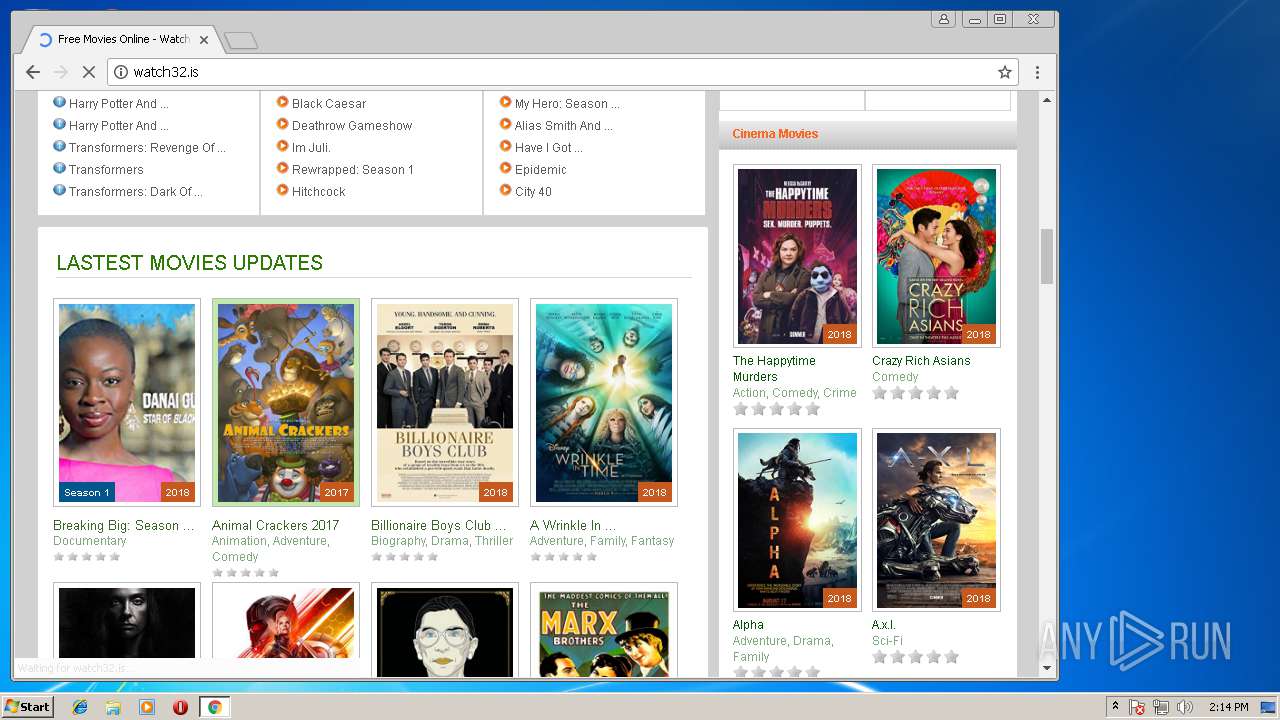Select the Free Movies Online tab
The image size is (1280, 720).
123,39
